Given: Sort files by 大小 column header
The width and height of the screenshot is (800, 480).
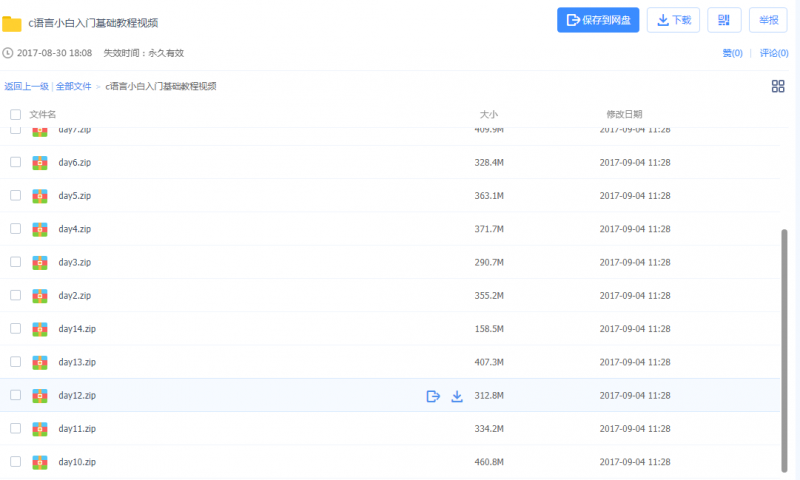Looking at the screenshot, I should [488, 115].
